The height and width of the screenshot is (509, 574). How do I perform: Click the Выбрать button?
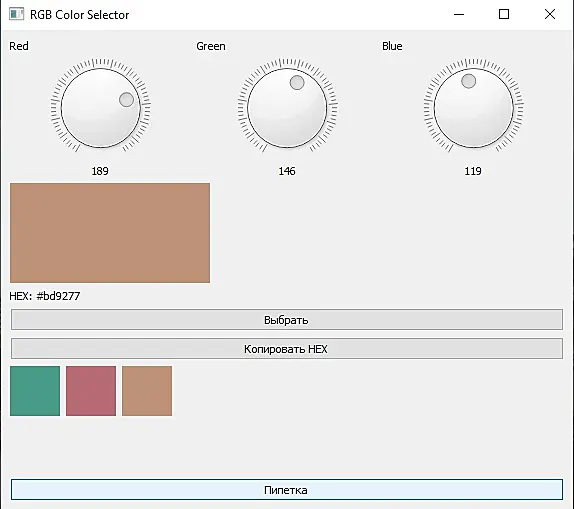point(287,320)
